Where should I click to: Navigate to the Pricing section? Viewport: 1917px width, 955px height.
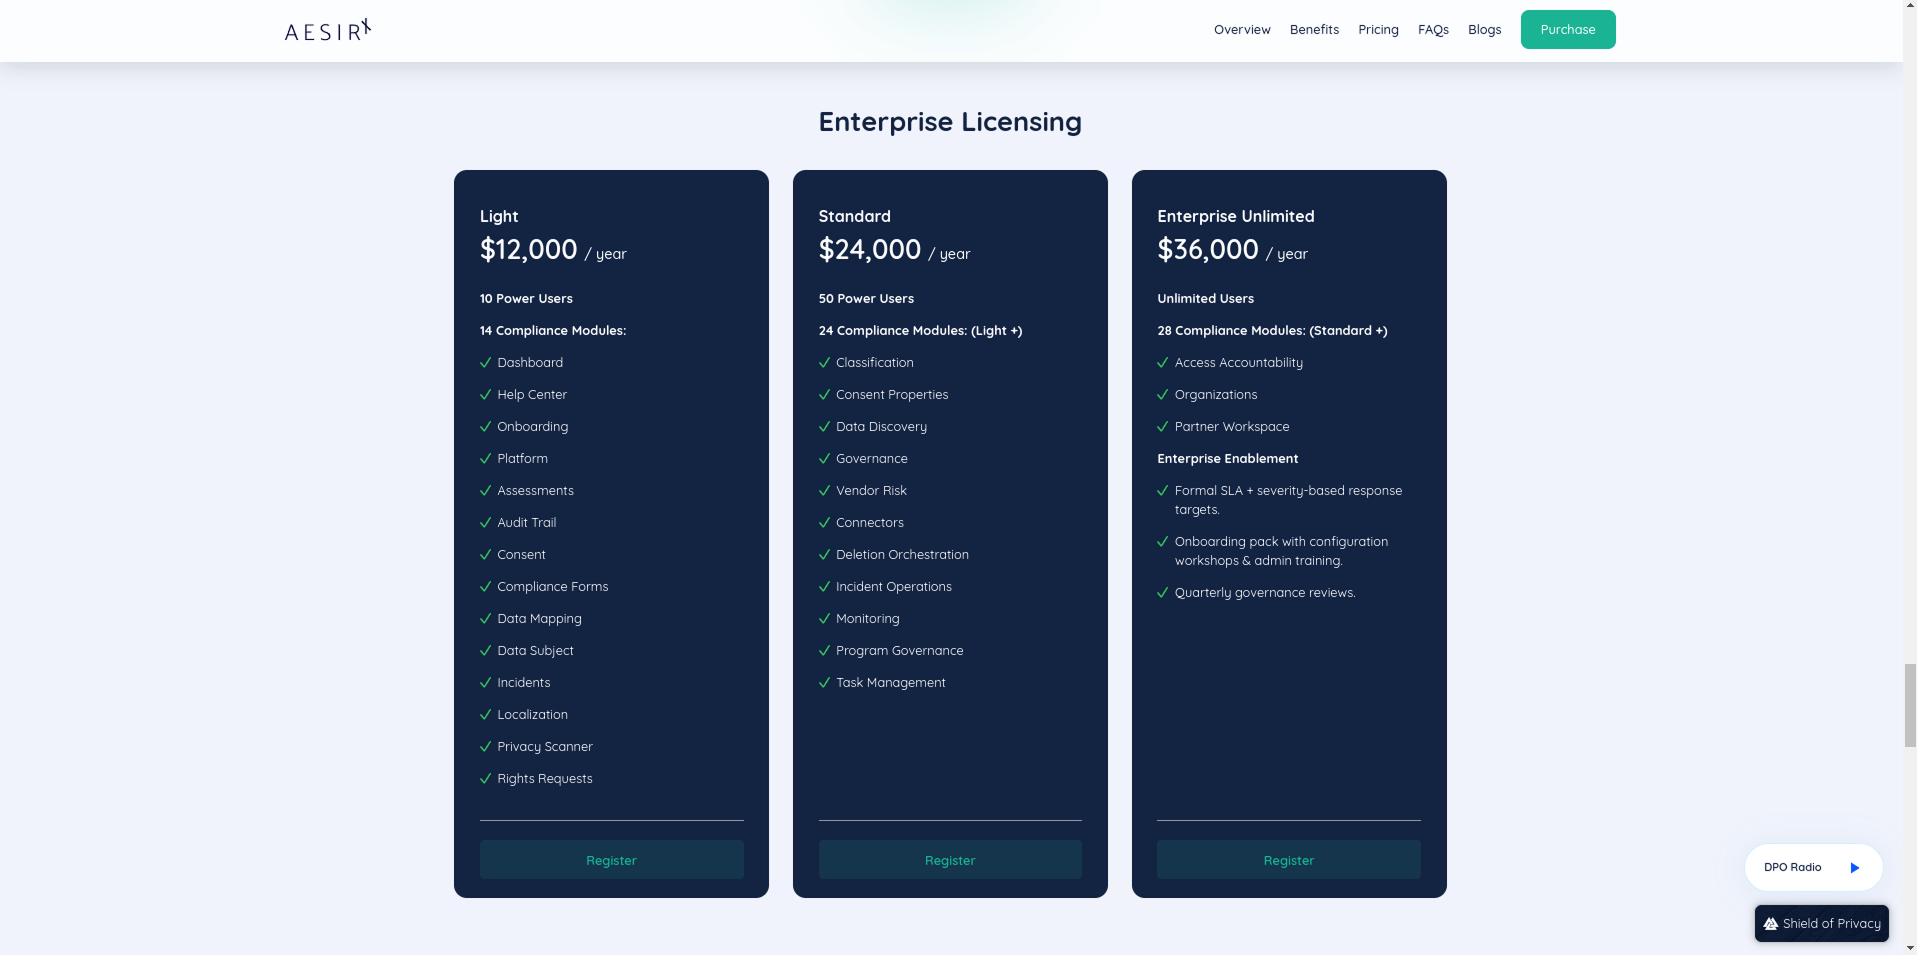(1378, 30)
